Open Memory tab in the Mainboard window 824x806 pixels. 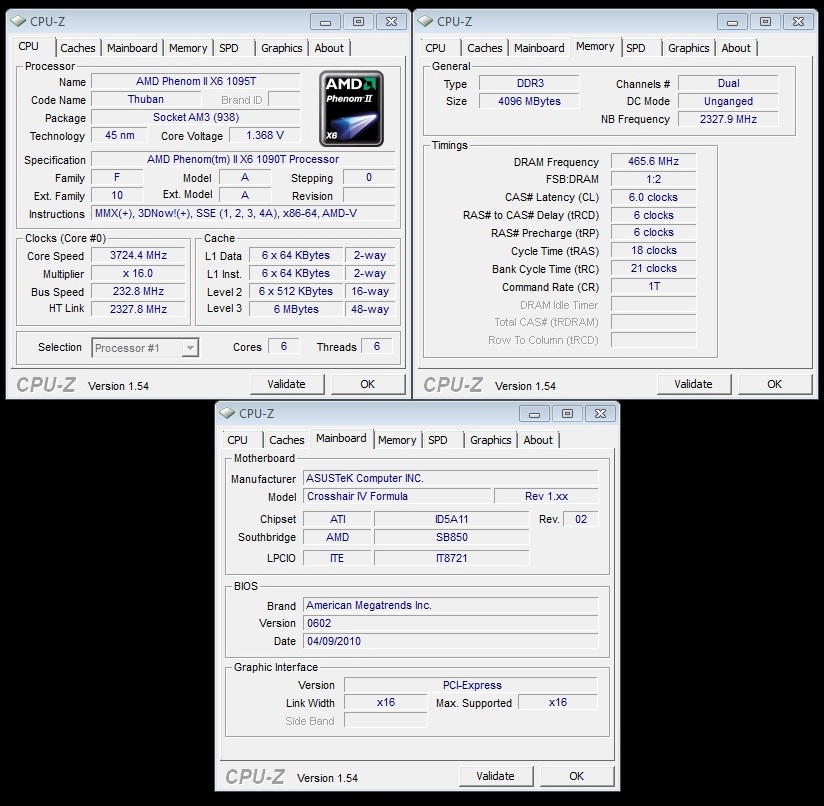coord(397,440)
